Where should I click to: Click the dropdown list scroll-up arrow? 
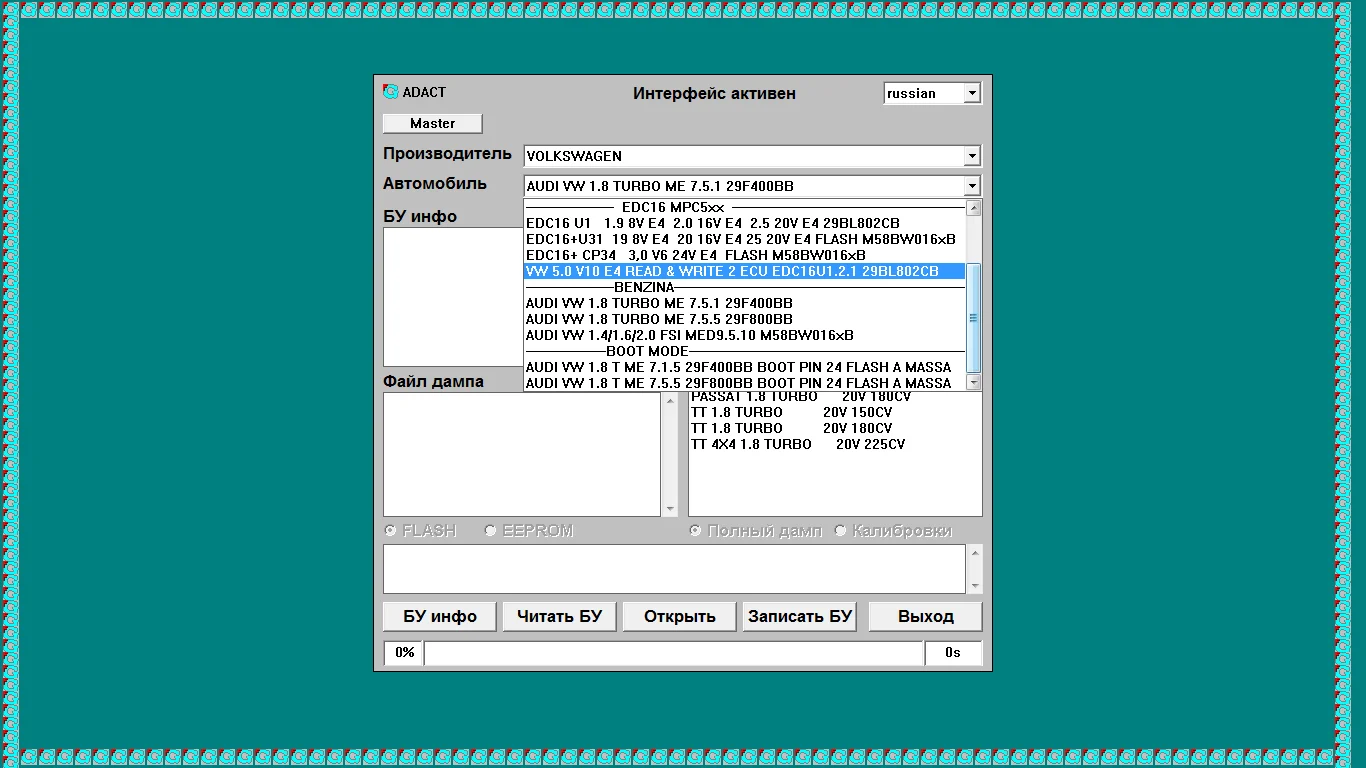[974, 208]
